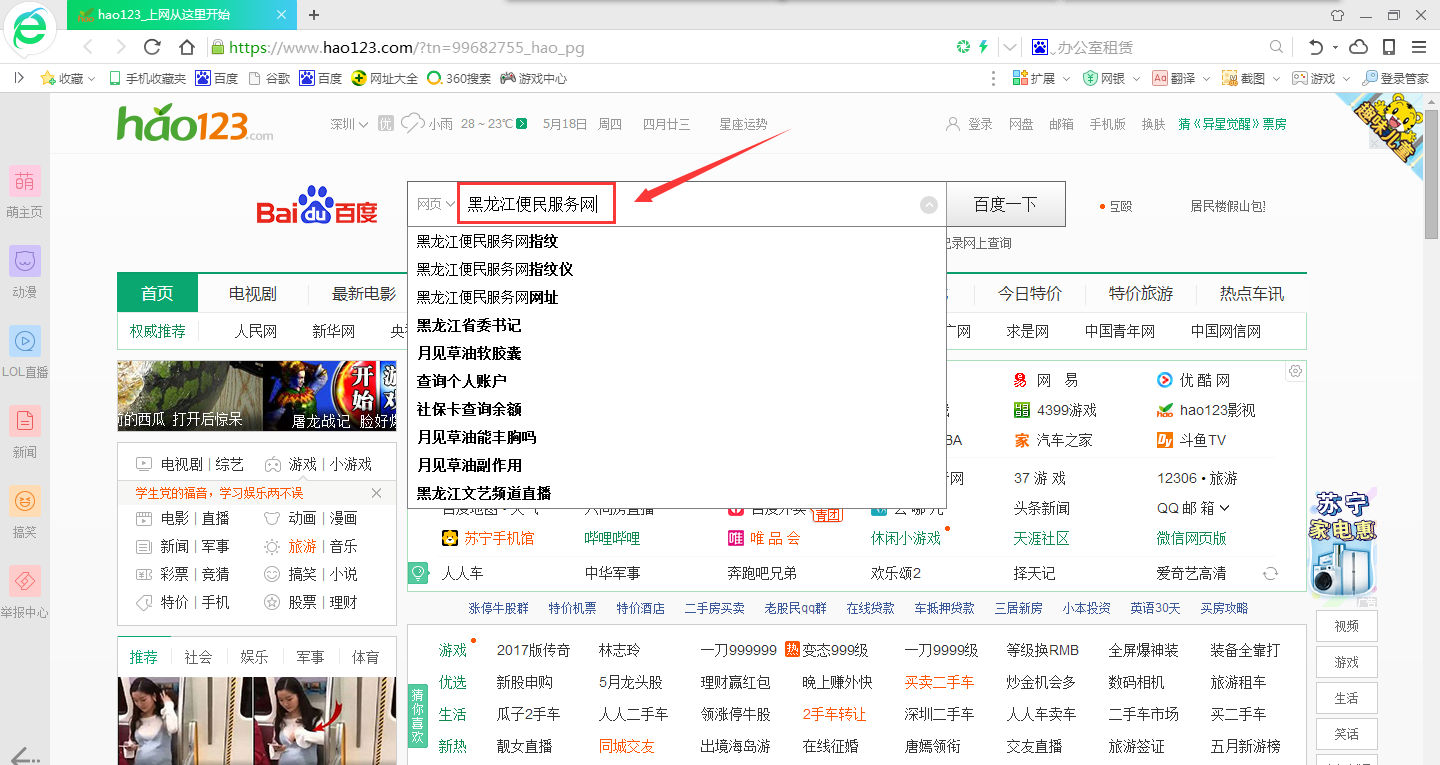Open 游戏中心 bookmark
The width and height of the screenshot is (1440, 765).
pos(534,78)
